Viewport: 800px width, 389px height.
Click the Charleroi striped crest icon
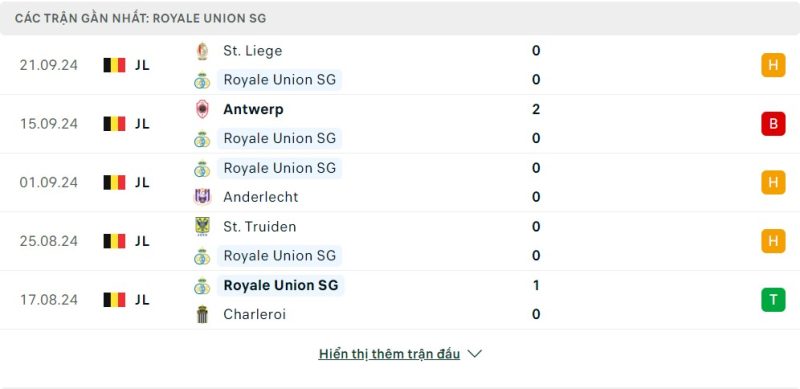[203, 314]
